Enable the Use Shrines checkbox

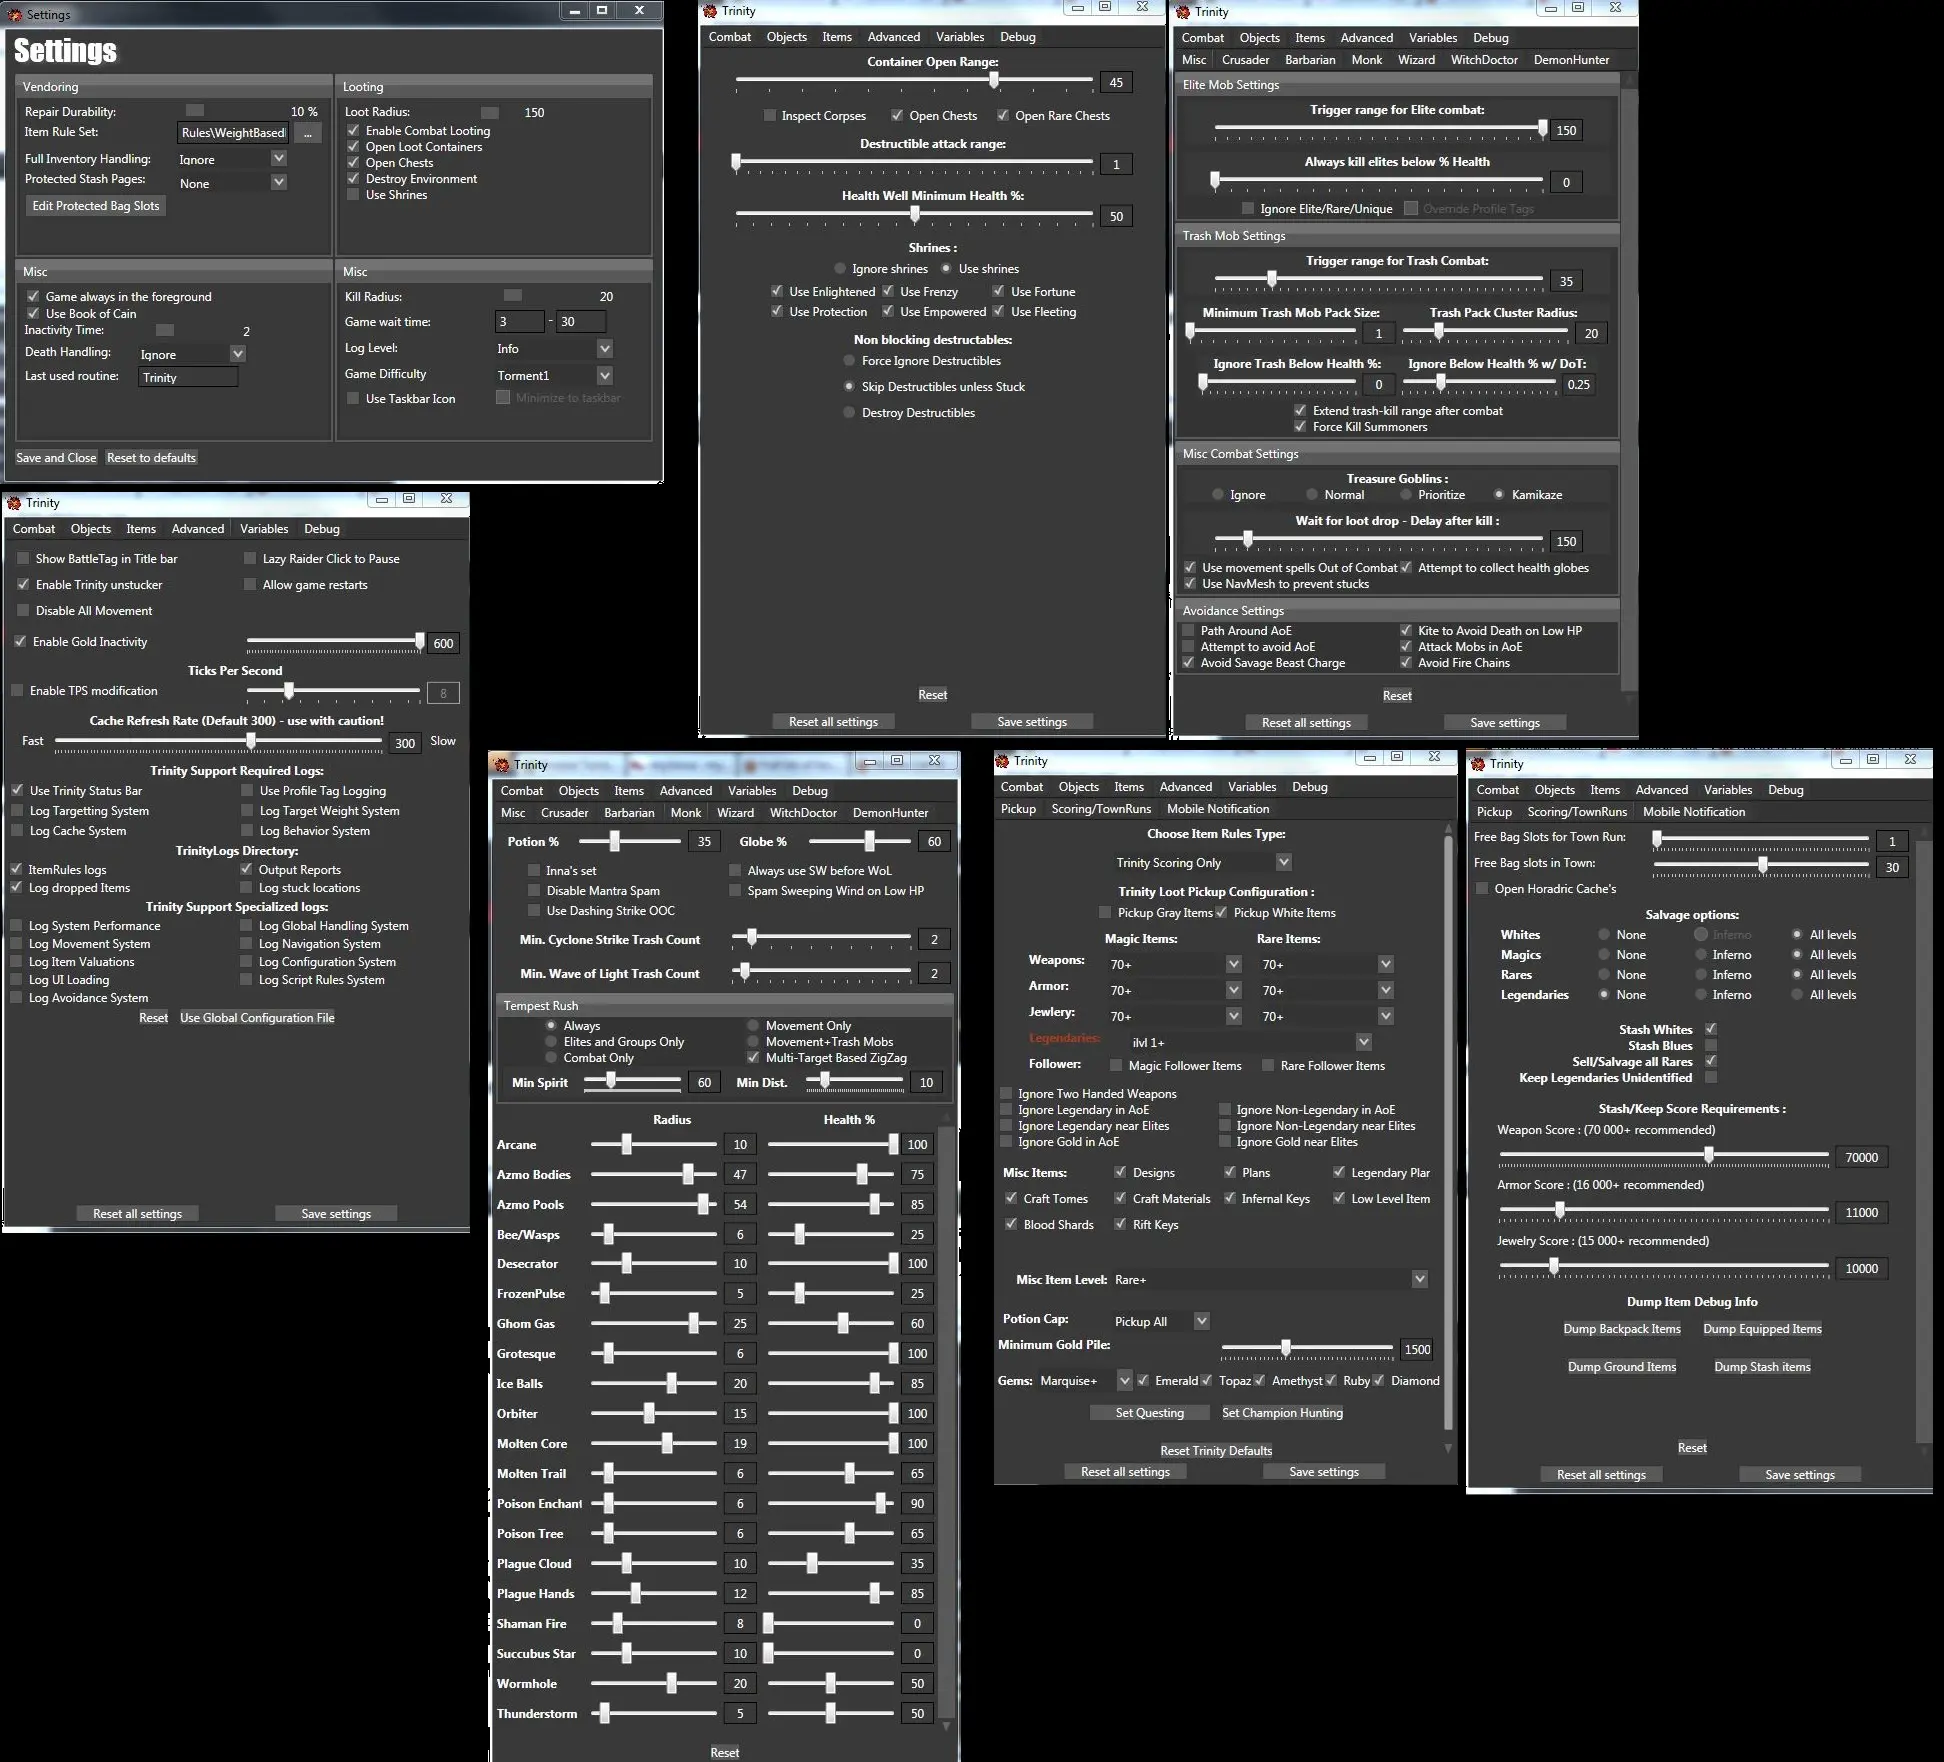coord(353,195)
